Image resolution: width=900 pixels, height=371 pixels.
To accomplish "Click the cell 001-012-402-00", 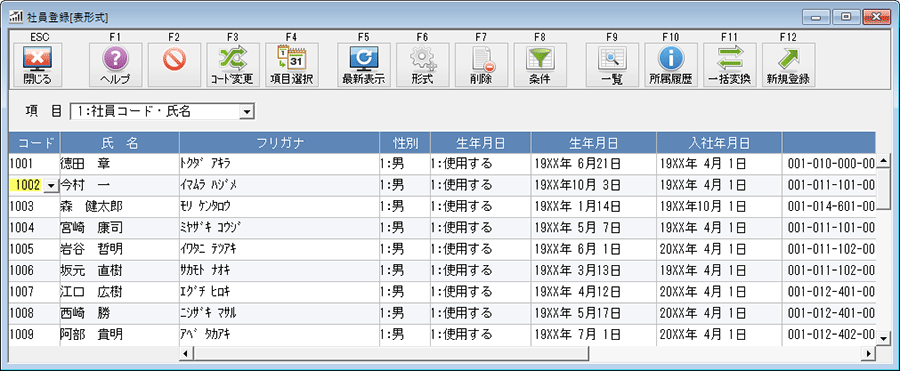I will [x=829, y=334].
